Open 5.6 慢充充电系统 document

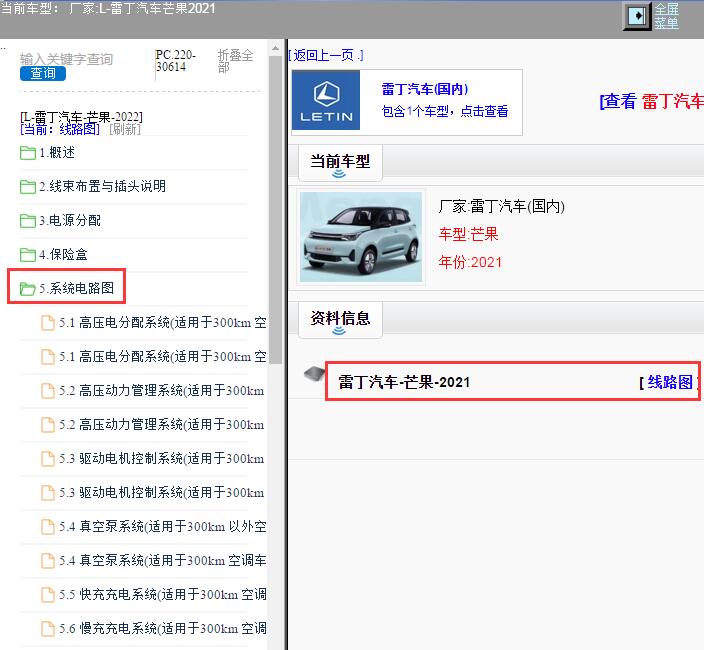(x=163, y=628)
